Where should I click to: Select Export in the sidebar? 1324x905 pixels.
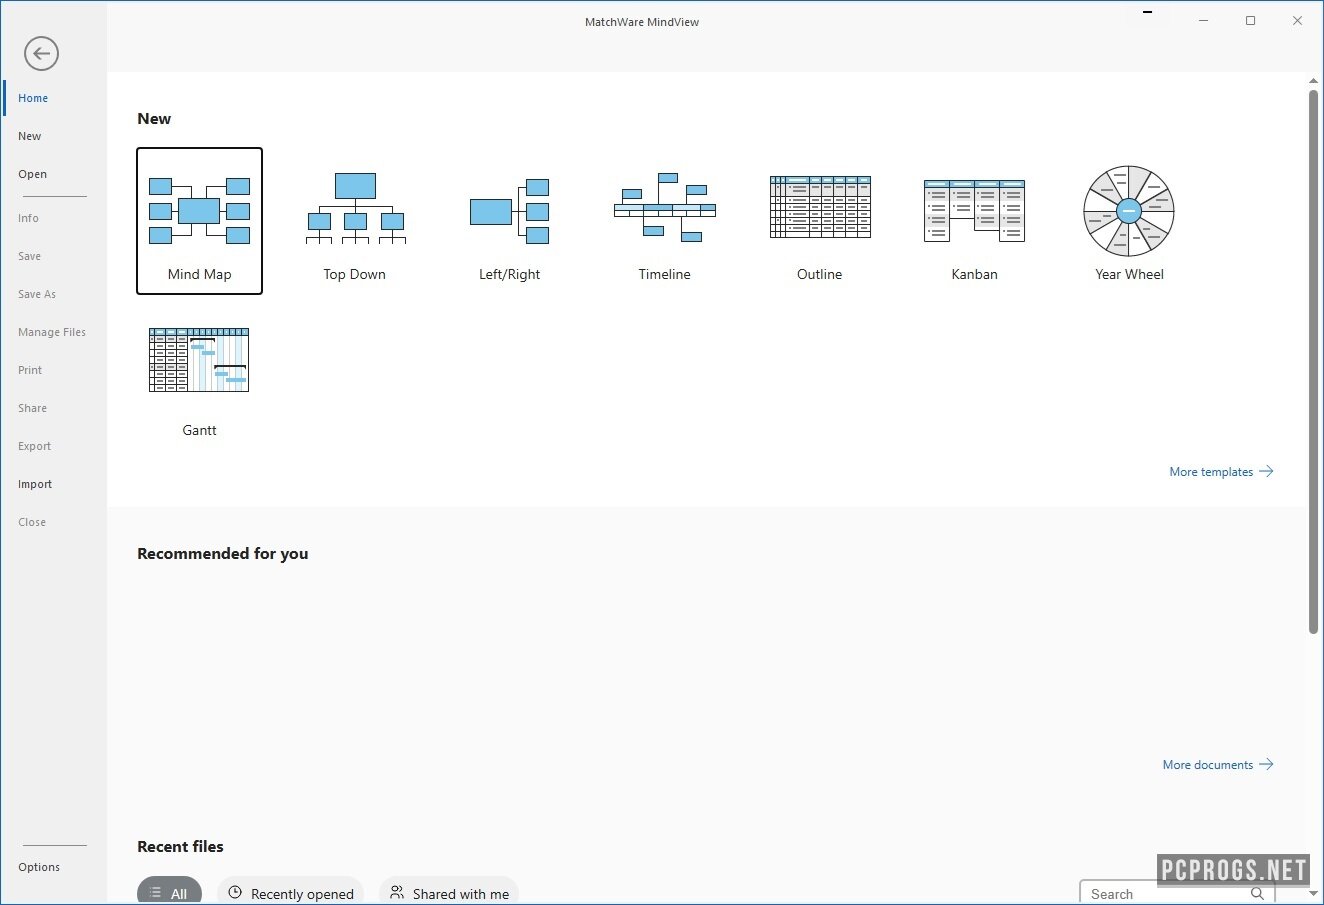[34, 446]
